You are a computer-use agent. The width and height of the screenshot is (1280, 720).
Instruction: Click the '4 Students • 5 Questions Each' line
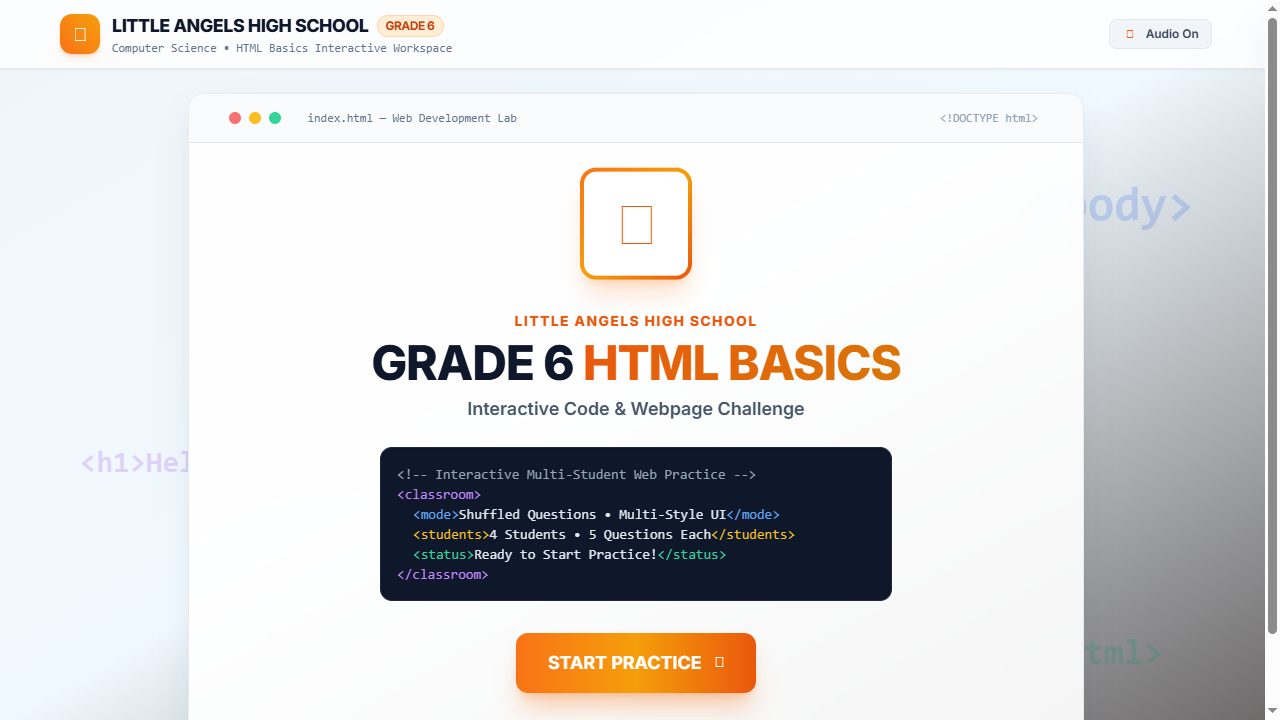coord(604,535)
